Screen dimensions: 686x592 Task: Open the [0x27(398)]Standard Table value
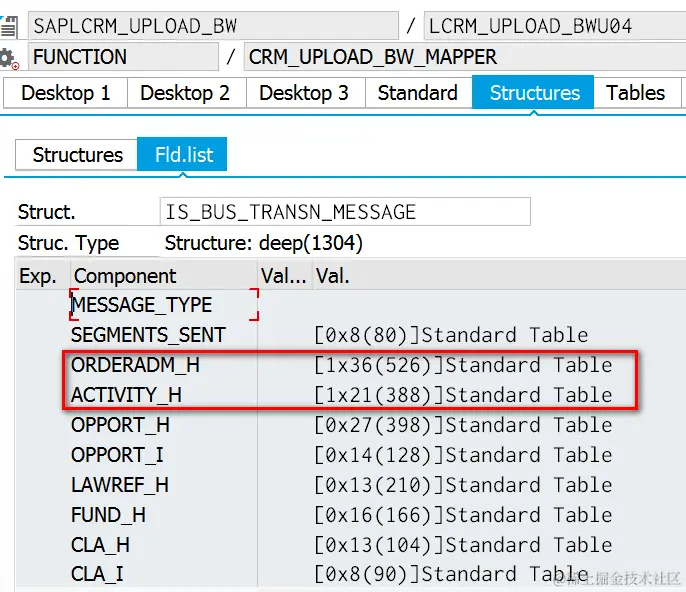tap(463, 425)
